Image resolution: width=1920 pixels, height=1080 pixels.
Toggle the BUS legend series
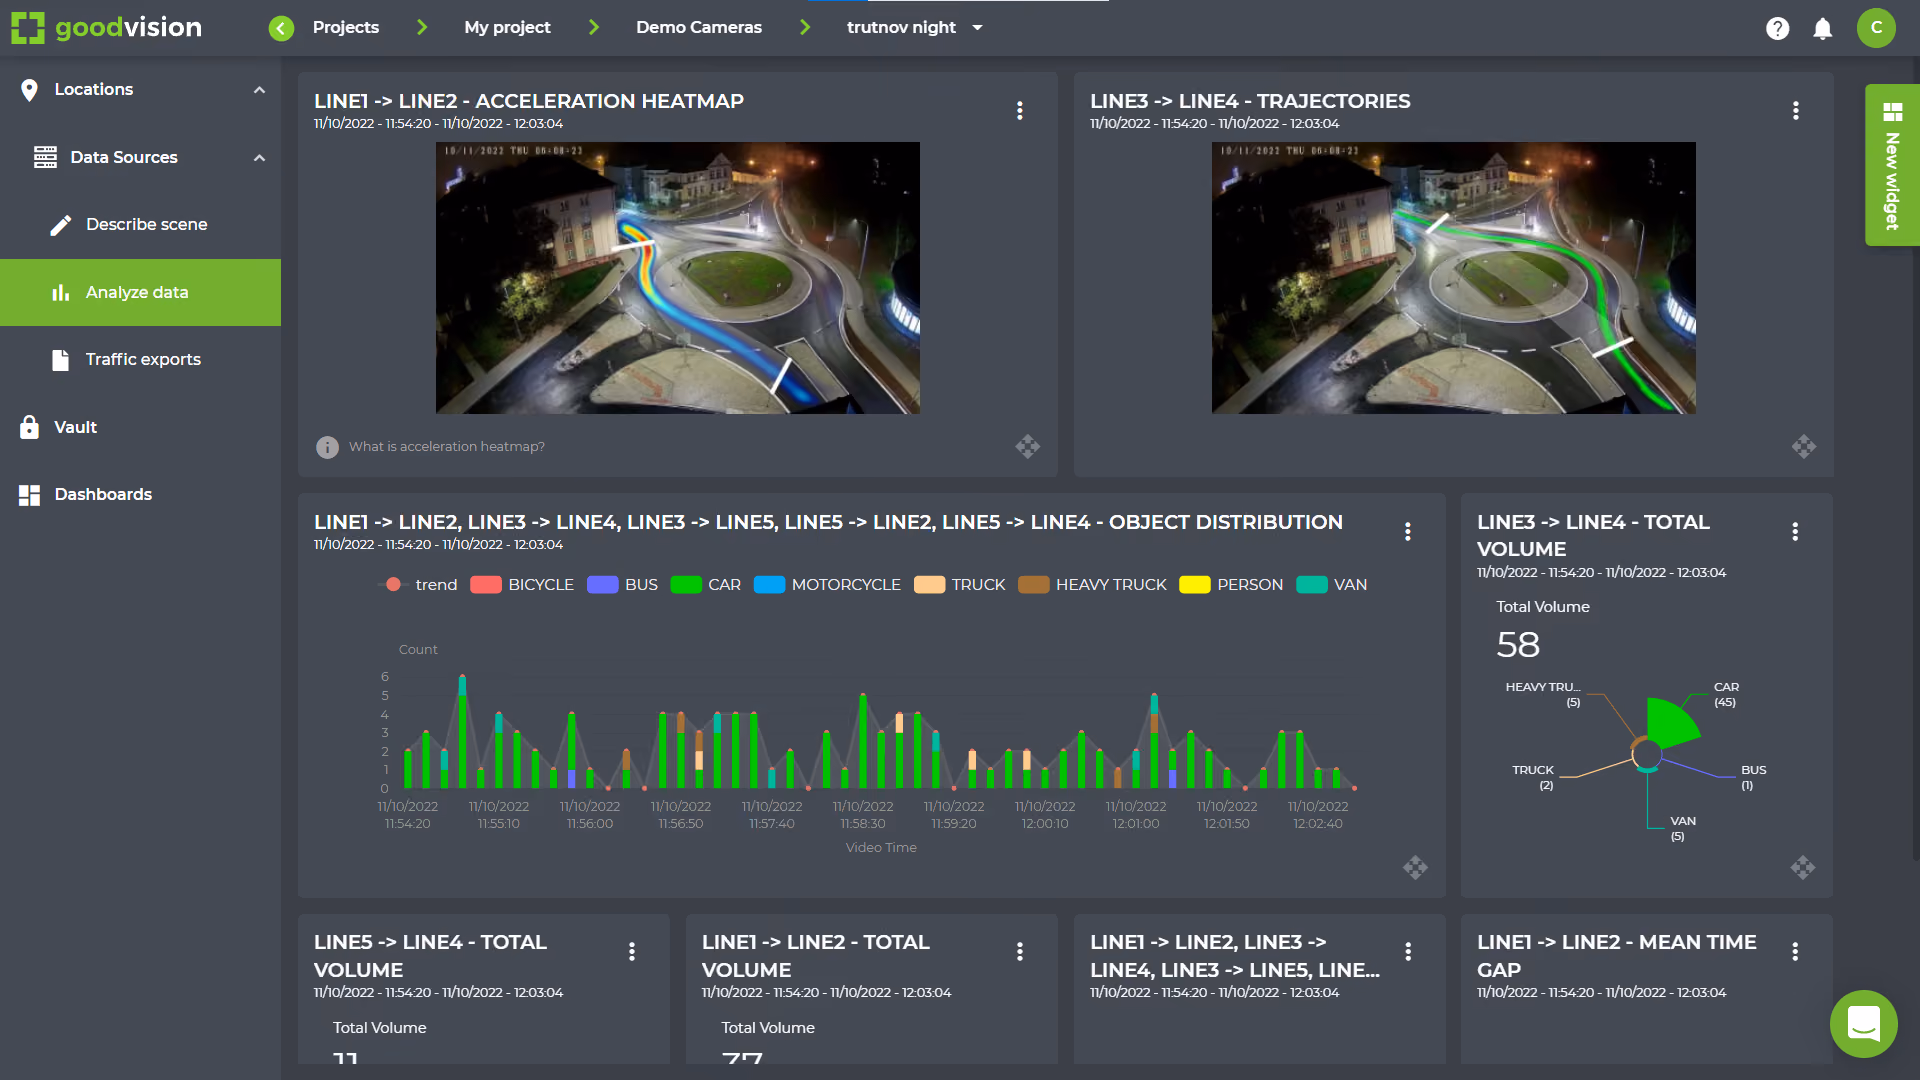click(622, 584)
